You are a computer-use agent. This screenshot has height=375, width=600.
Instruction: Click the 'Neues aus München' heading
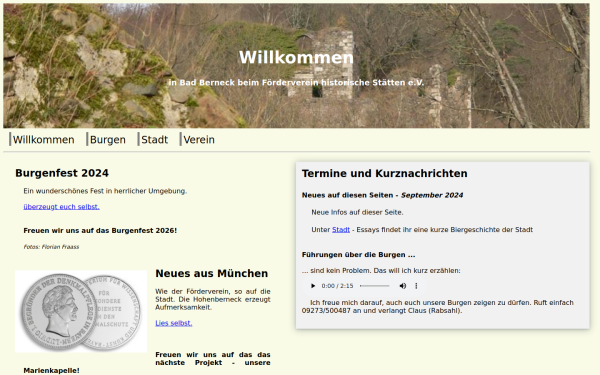[212, 273]
